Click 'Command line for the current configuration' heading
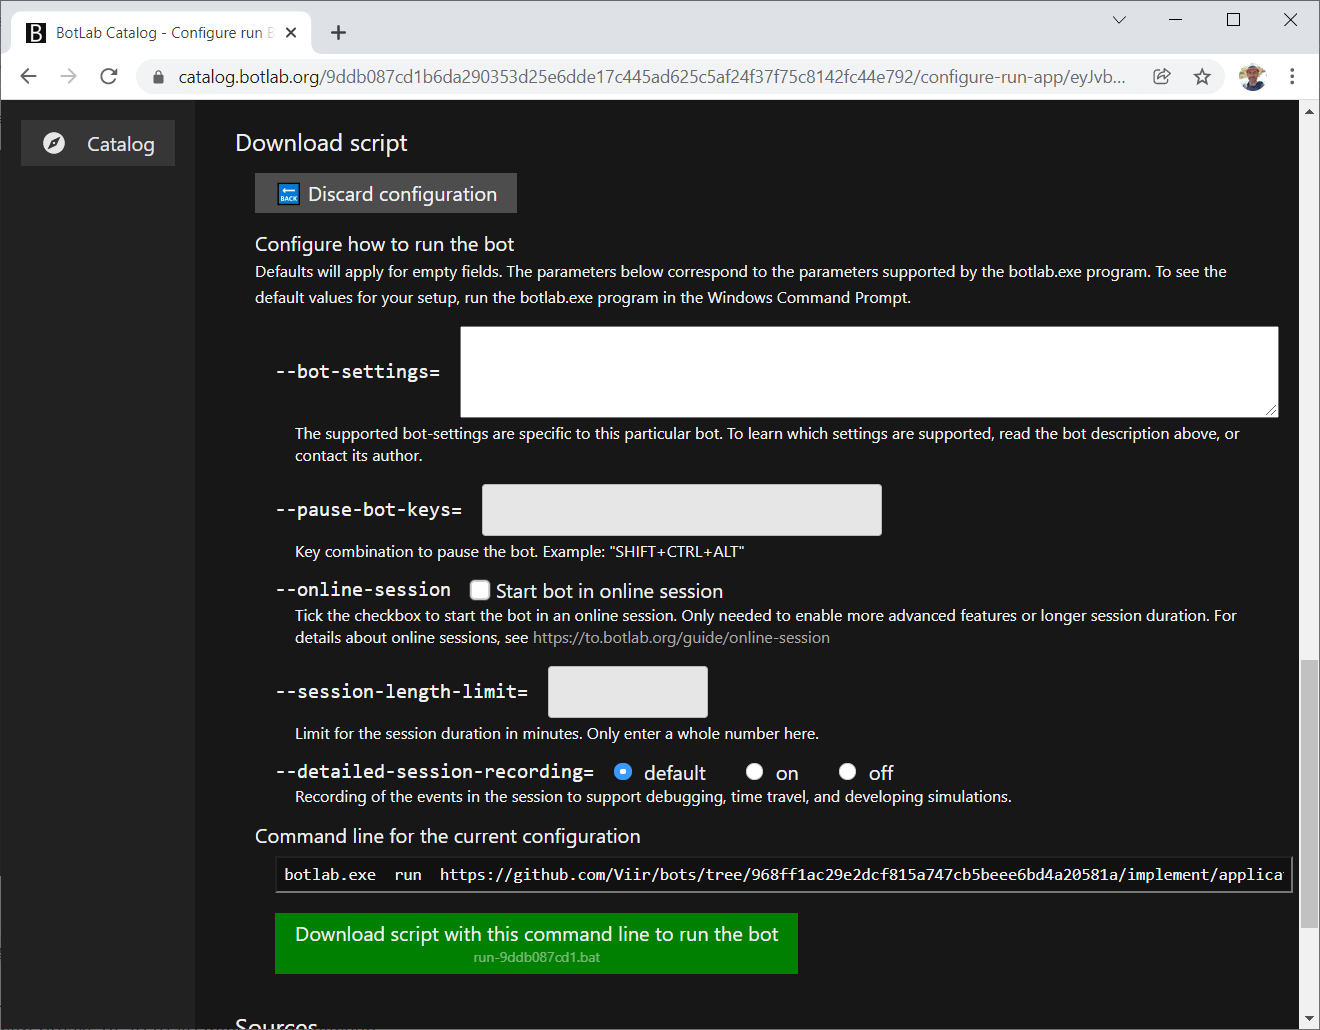This screenshot has width=1320, height=1030. point(448,836)
